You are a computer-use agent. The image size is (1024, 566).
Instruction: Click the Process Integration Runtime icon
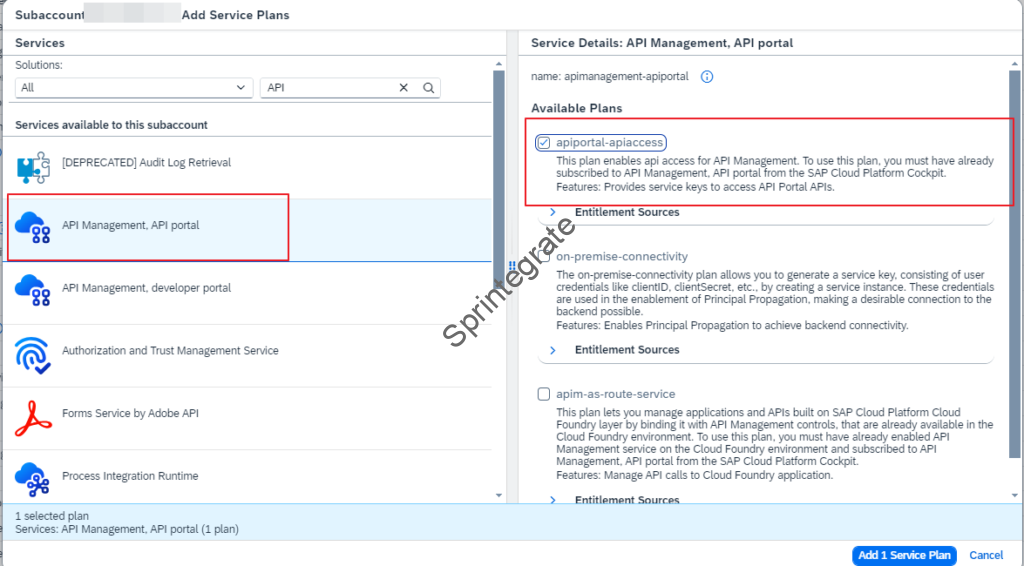tap(33, 480)
